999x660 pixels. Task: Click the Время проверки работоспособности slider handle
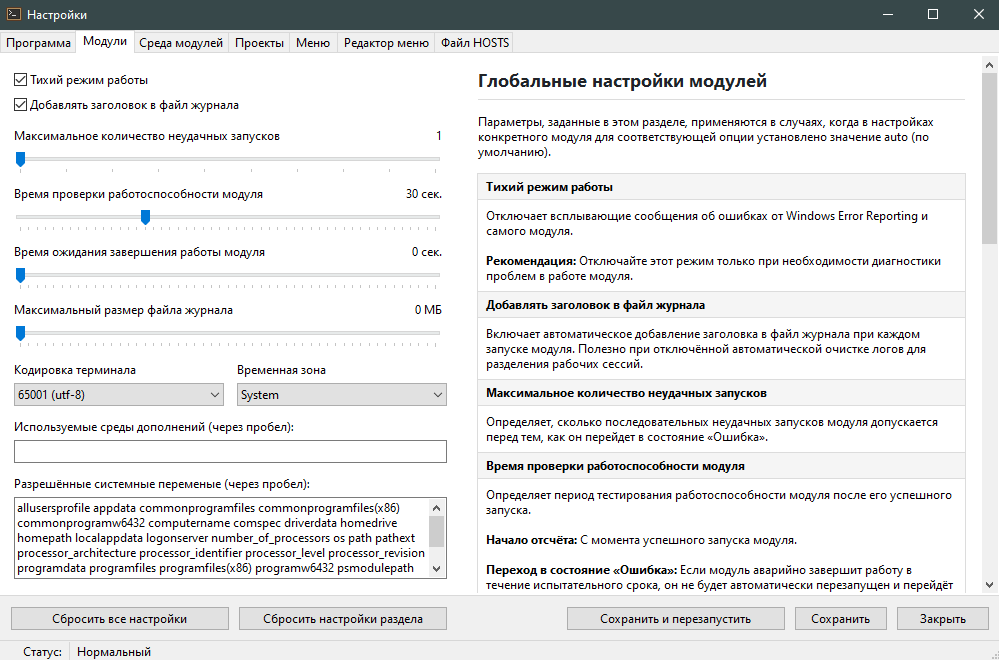pos(146,216)
